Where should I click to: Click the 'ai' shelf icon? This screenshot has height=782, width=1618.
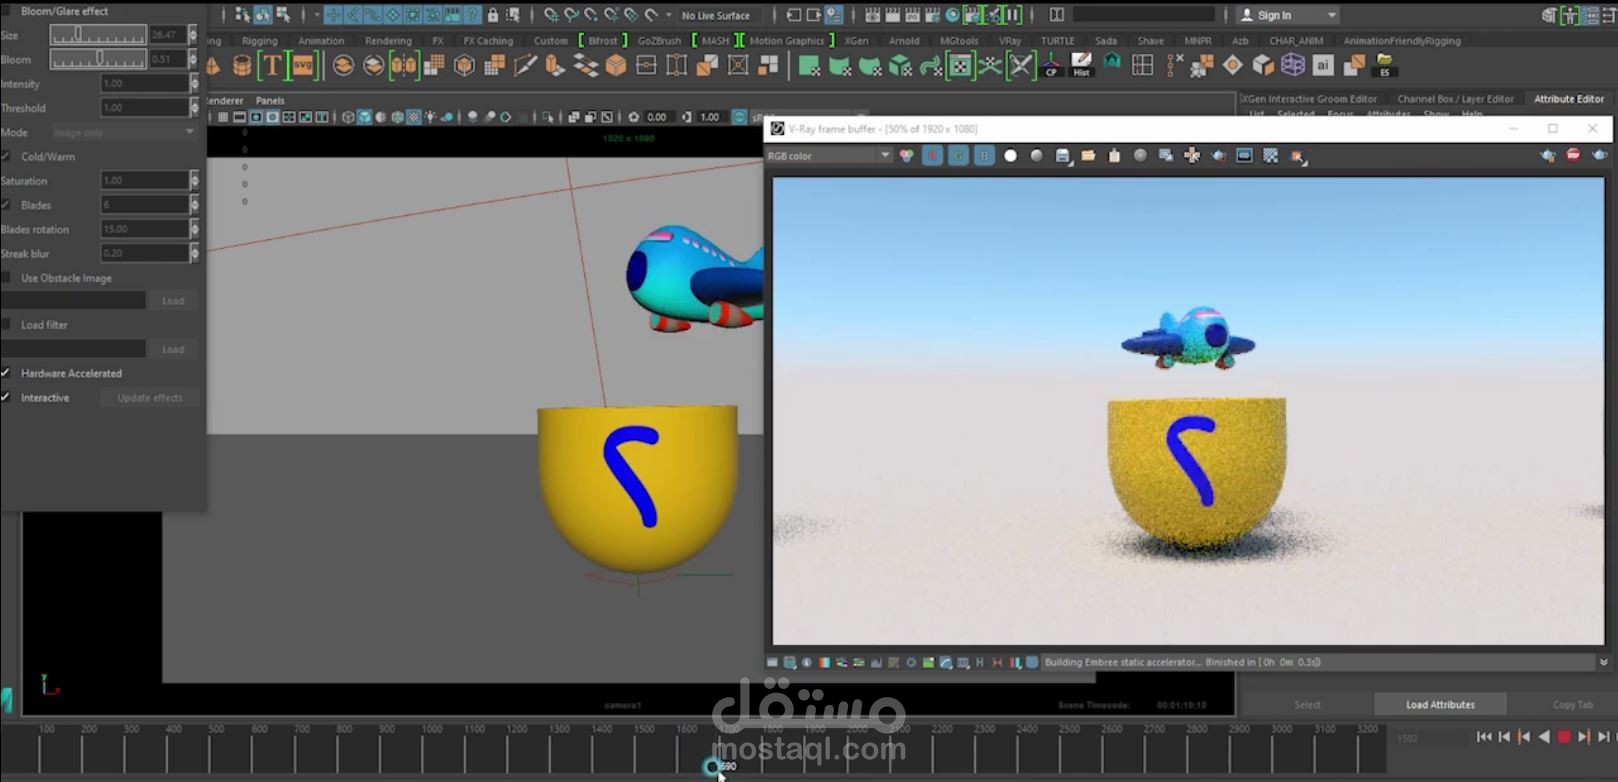1323,65
